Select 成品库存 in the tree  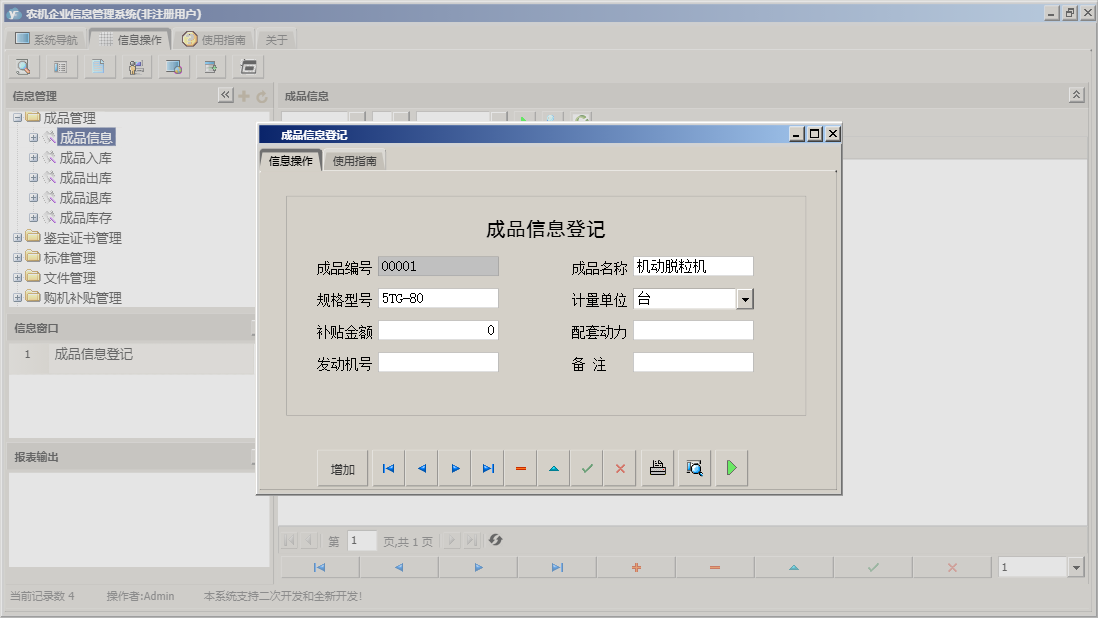[x=85, y=218]
